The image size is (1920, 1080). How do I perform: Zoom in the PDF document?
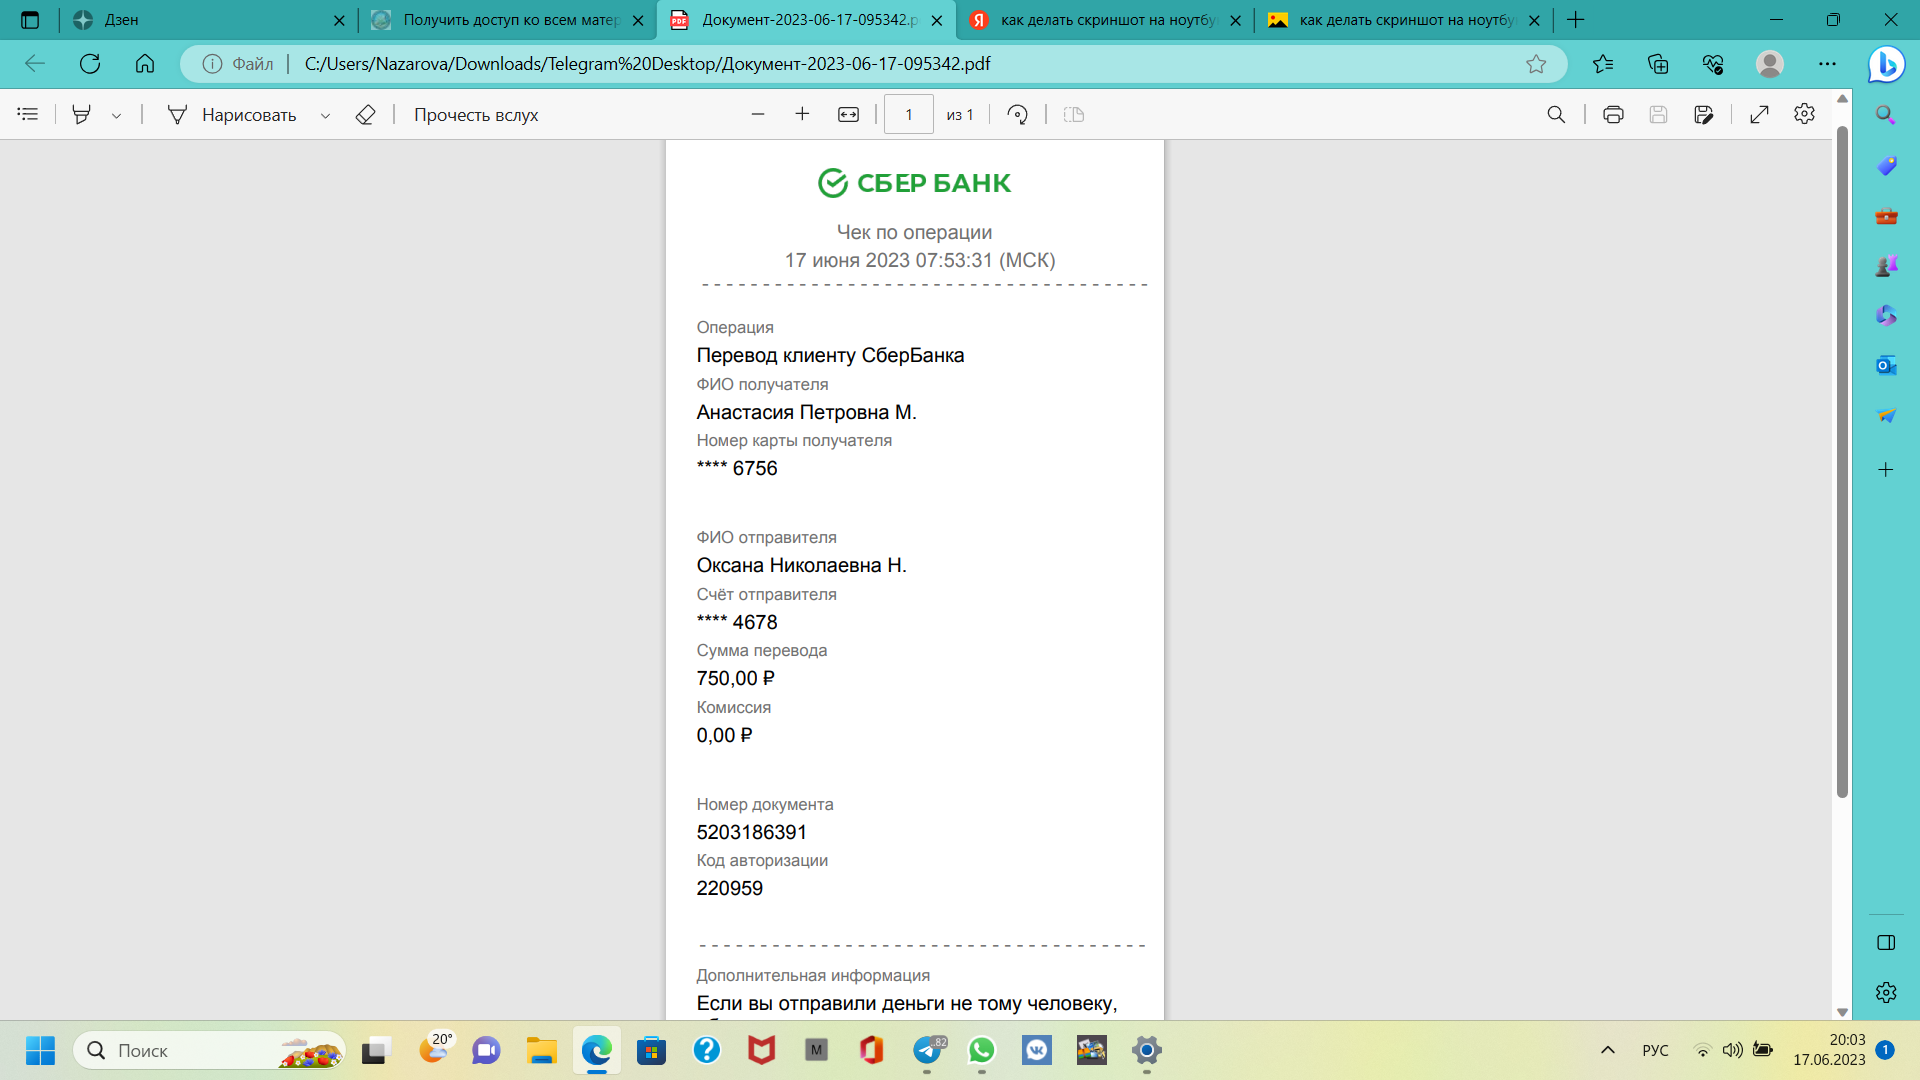[802, 115]
